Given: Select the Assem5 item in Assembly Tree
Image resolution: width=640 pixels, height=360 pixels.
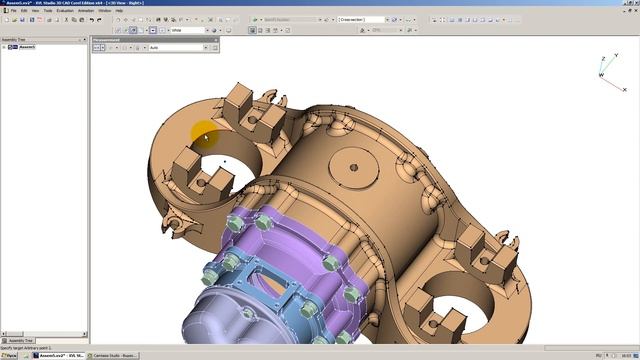Looking at the screenshot, I should point(27,47).
